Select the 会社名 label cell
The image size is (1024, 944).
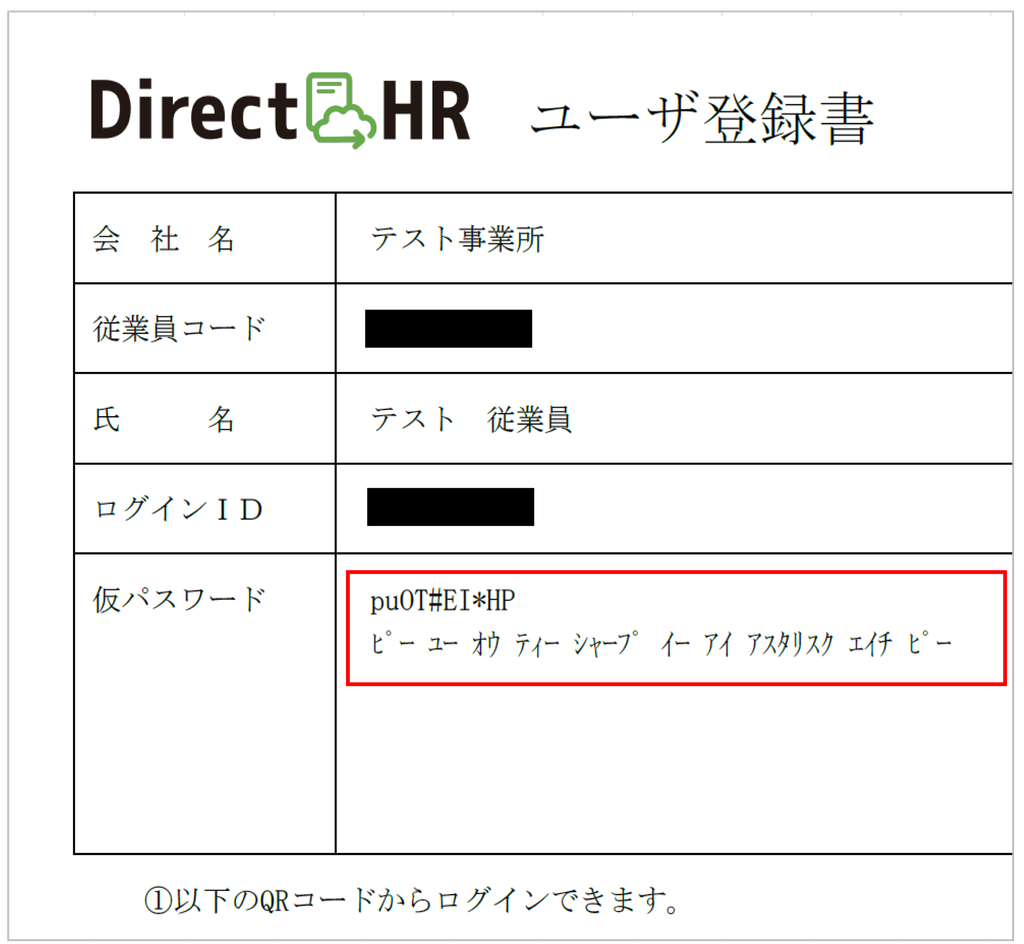pyautogui.click(x=204, y=238)
